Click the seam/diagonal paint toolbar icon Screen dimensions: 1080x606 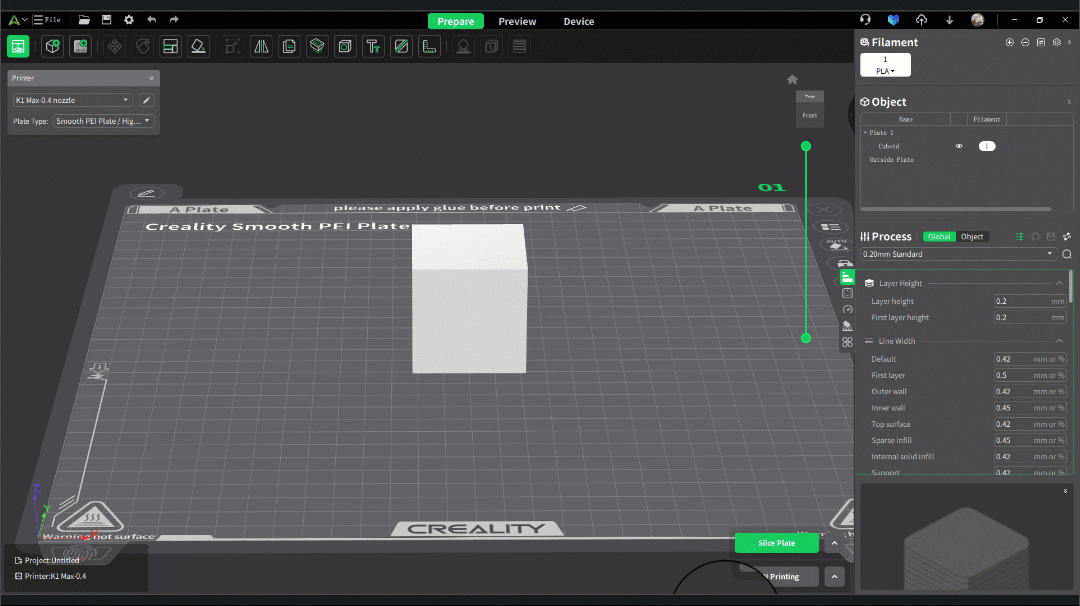click(401, 46)
